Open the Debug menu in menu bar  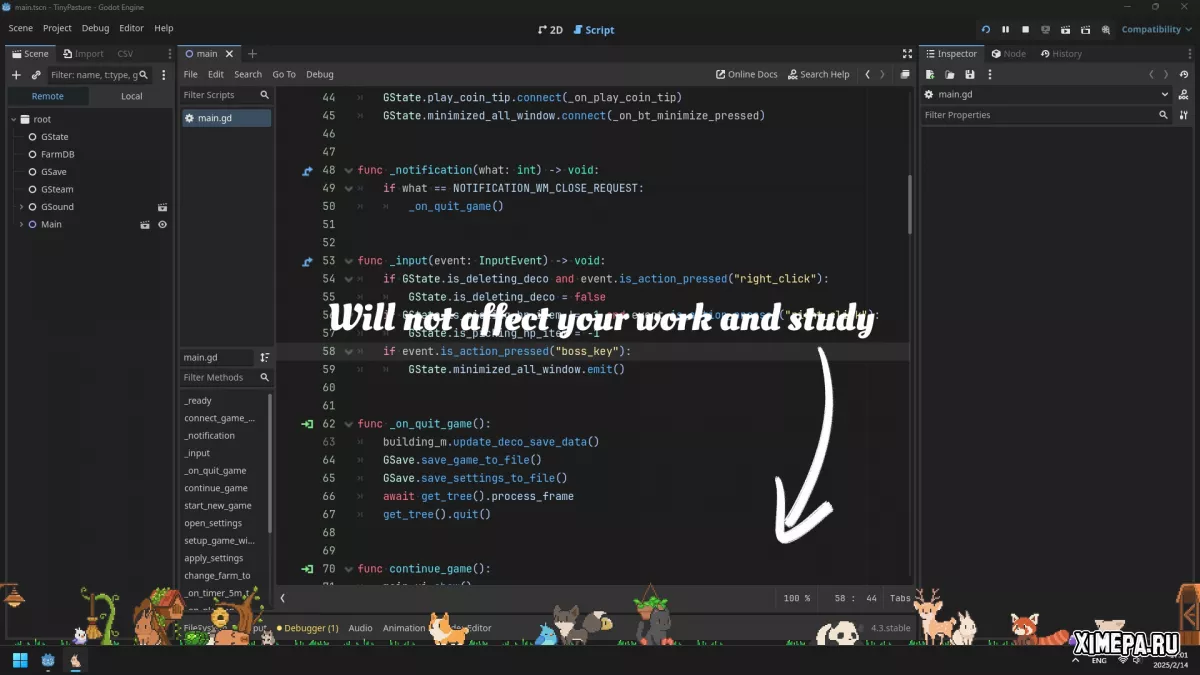95,28
